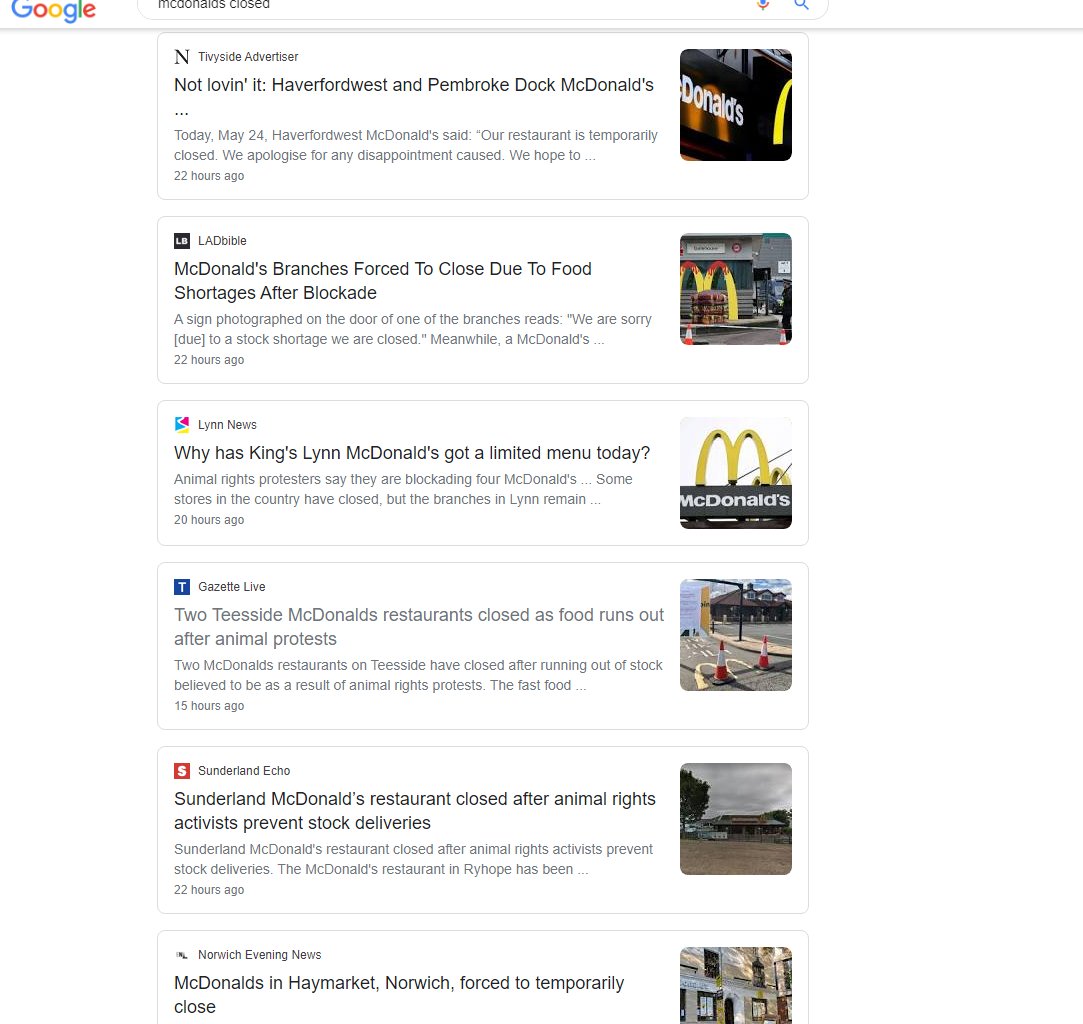Click the Gazette Live publisher icon
1083x1024 pixels.
point(182,587)
